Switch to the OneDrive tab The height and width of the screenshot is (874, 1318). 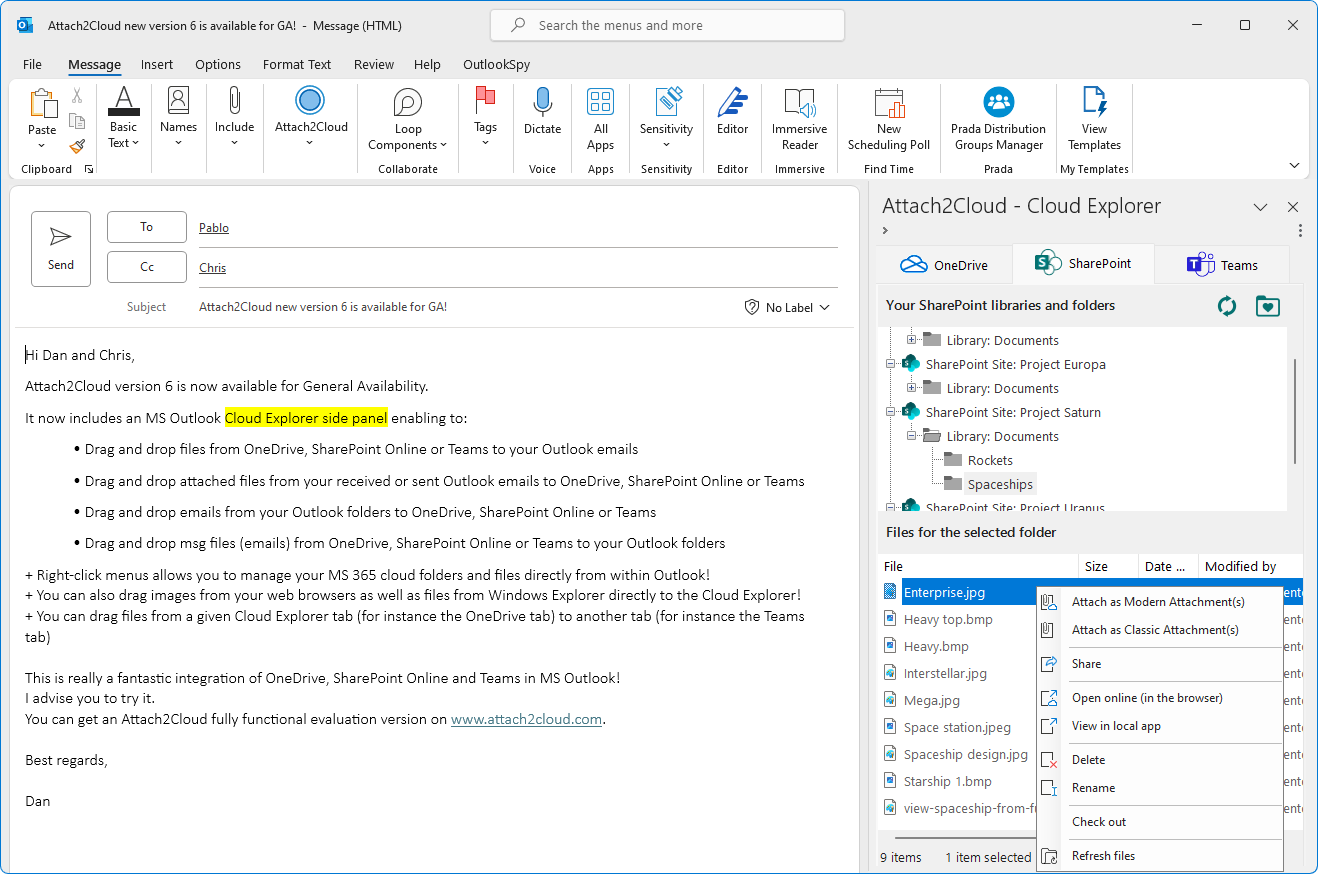click(944, 265)
